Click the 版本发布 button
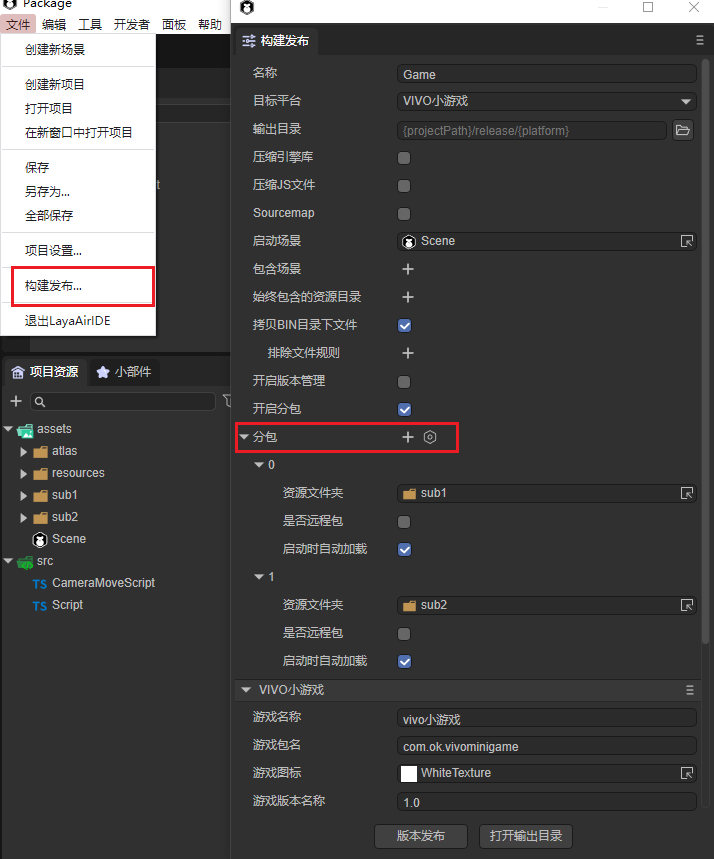The width and height of the screenshot is (714, 859). coord(421,836)
